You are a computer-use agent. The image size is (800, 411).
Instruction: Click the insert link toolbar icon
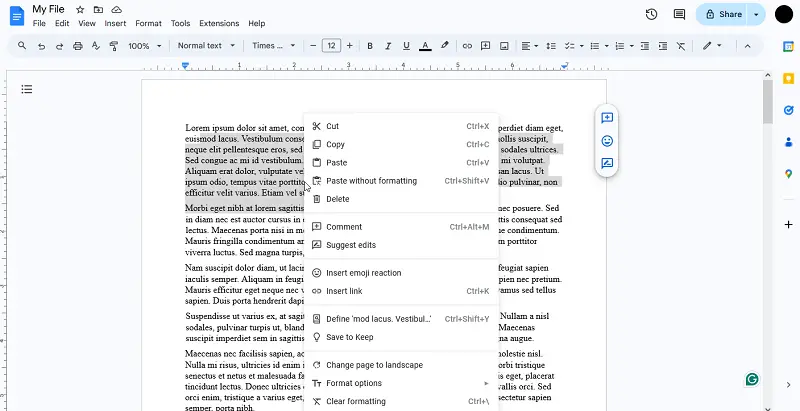[467, 46]
